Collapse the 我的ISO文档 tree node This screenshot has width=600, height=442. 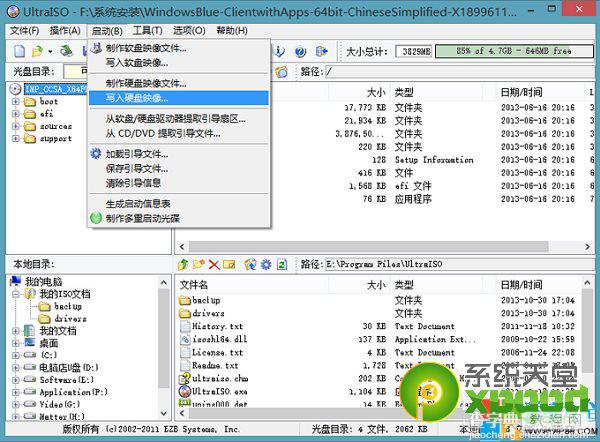point(16,294)
